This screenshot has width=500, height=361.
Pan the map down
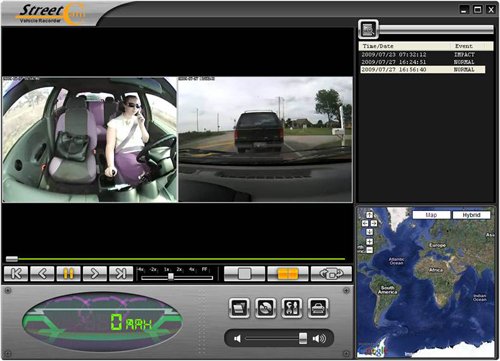pos(369,232)
